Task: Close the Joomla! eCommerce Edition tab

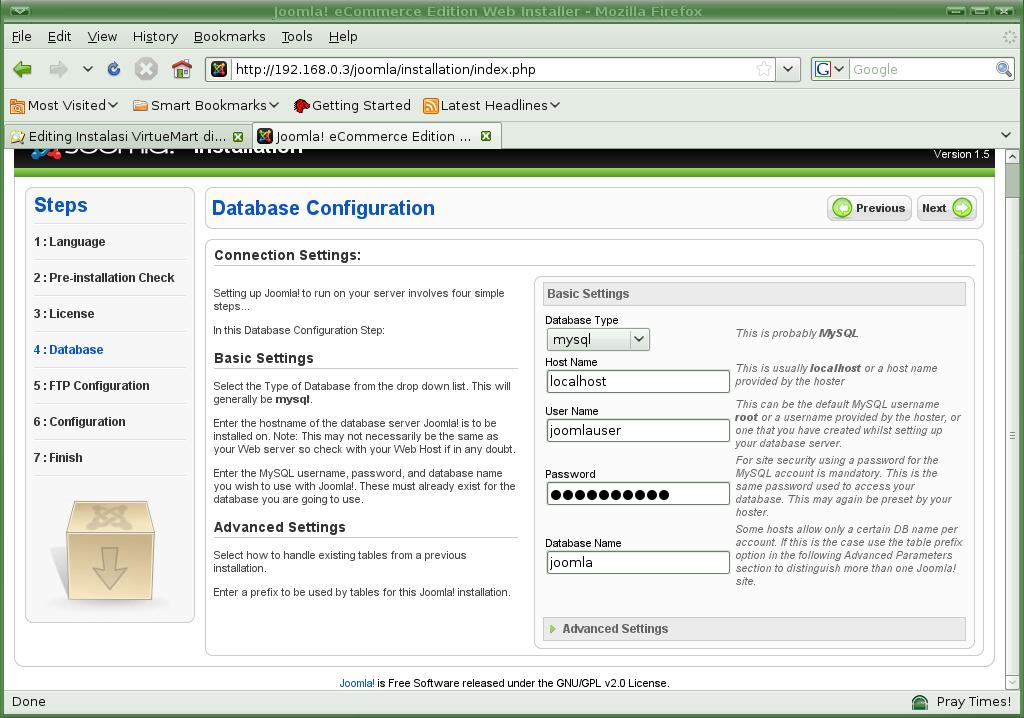Action: coord(486,136)
